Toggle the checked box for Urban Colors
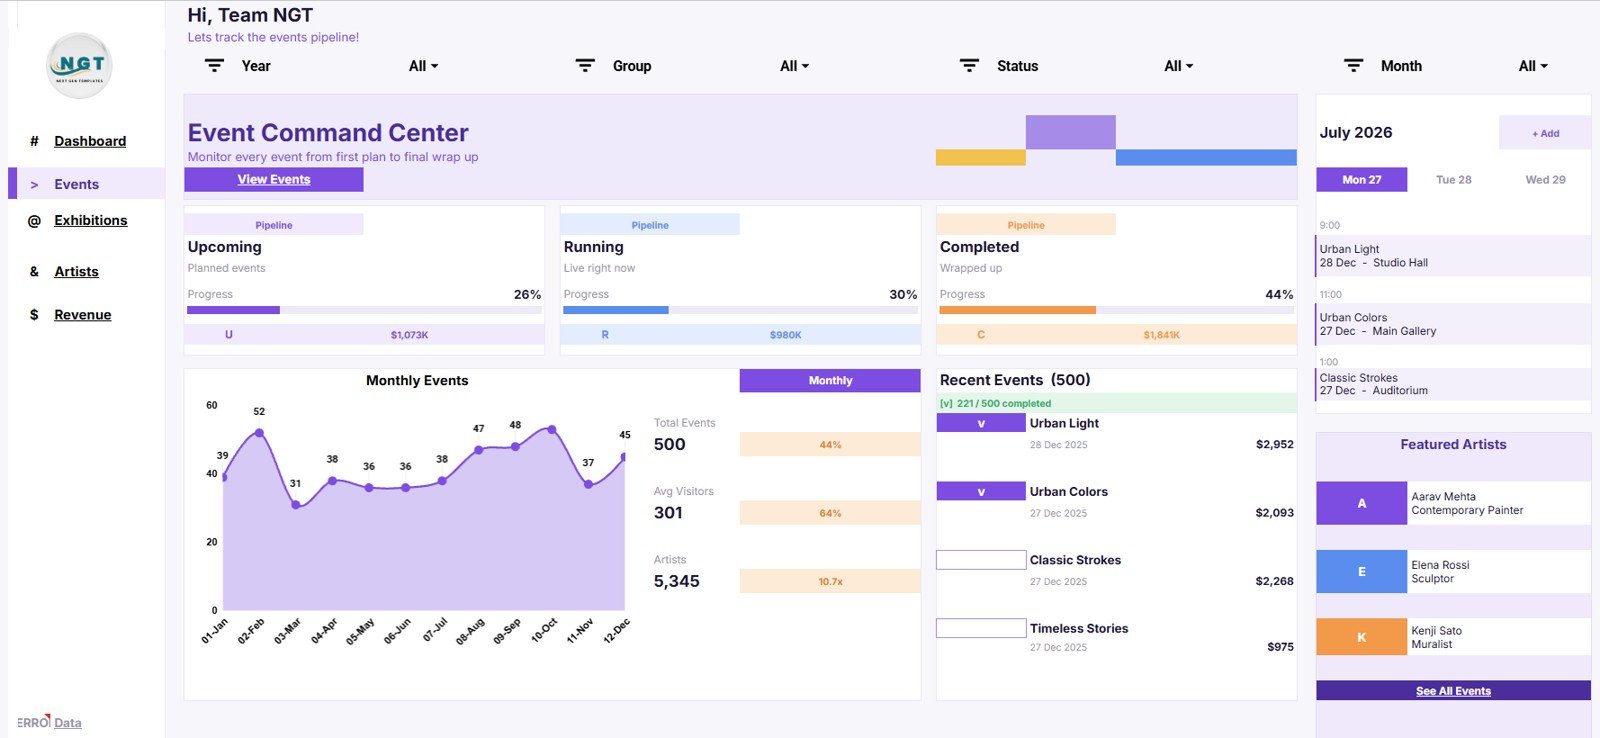Image resolution: width=1600 pixels, height=738 pixels. tap(981, 491)
